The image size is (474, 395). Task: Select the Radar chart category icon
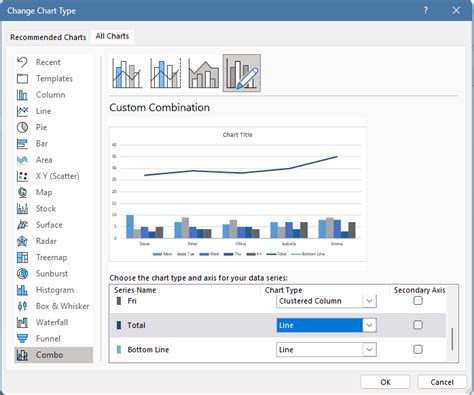click(x=22, y=241)
